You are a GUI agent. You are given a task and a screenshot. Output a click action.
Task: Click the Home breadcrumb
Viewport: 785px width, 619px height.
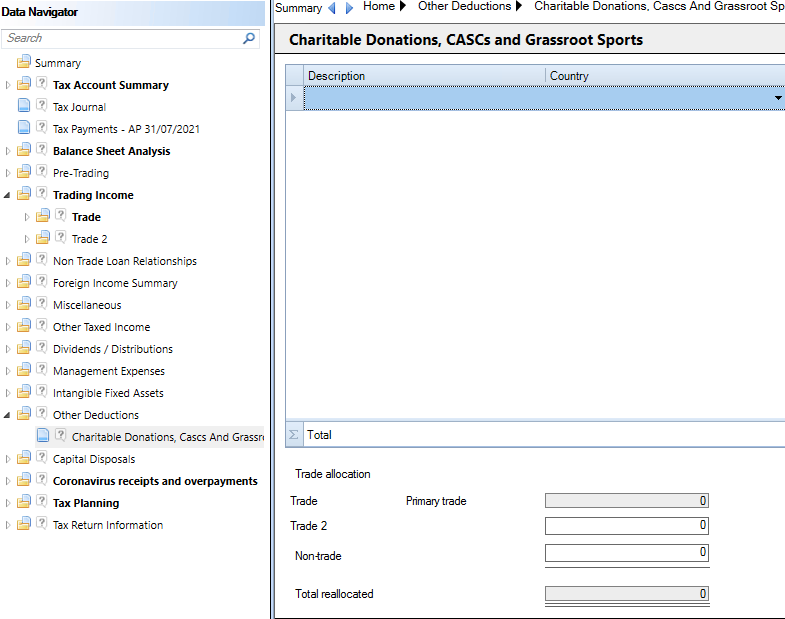[x=379, y=7]
